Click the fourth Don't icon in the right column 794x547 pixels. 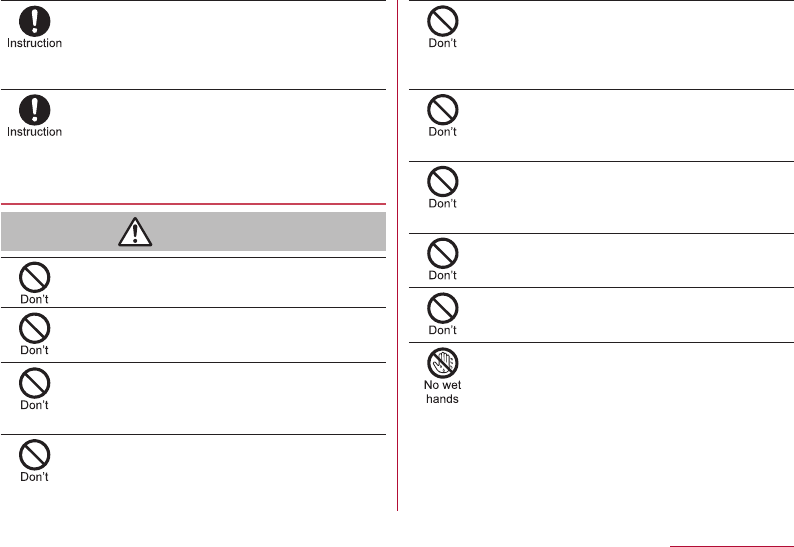pyautogui.click(x=443, y=253)
